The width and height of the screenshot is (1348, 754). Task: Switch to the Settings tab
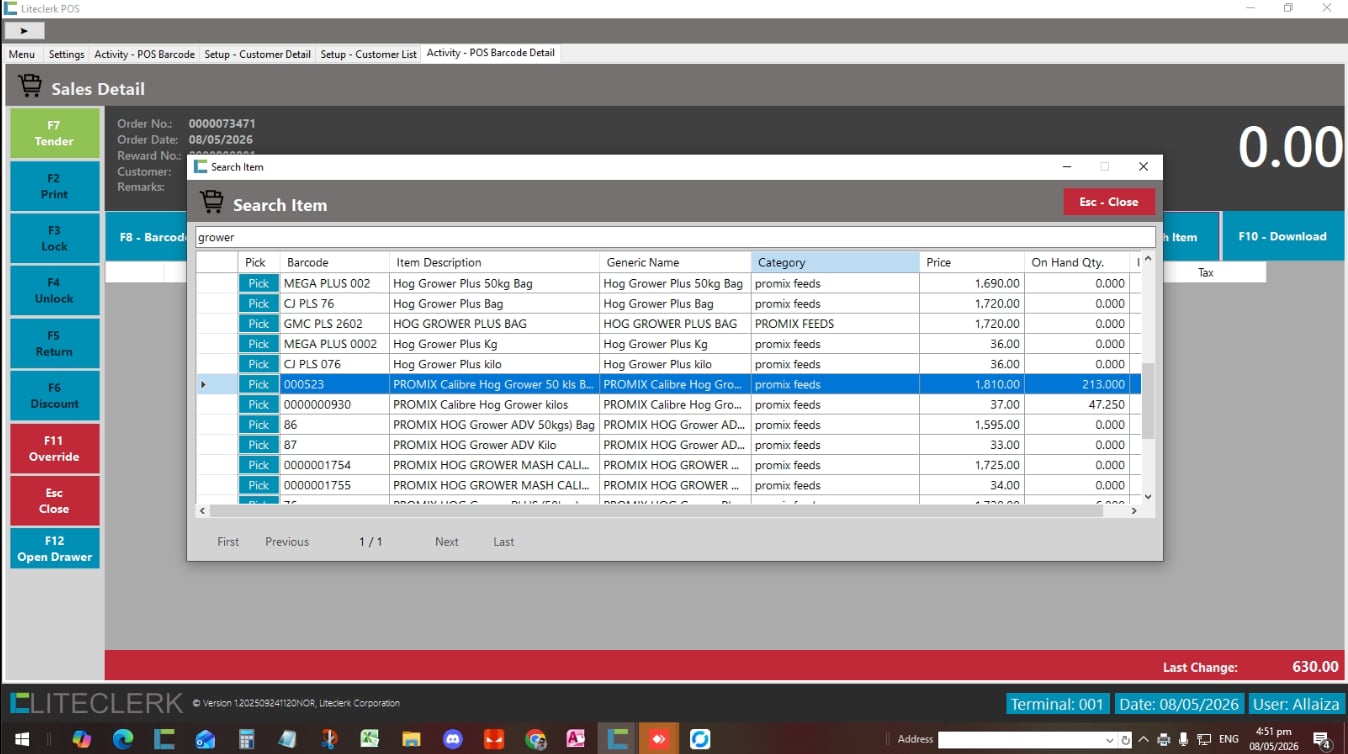67,54
